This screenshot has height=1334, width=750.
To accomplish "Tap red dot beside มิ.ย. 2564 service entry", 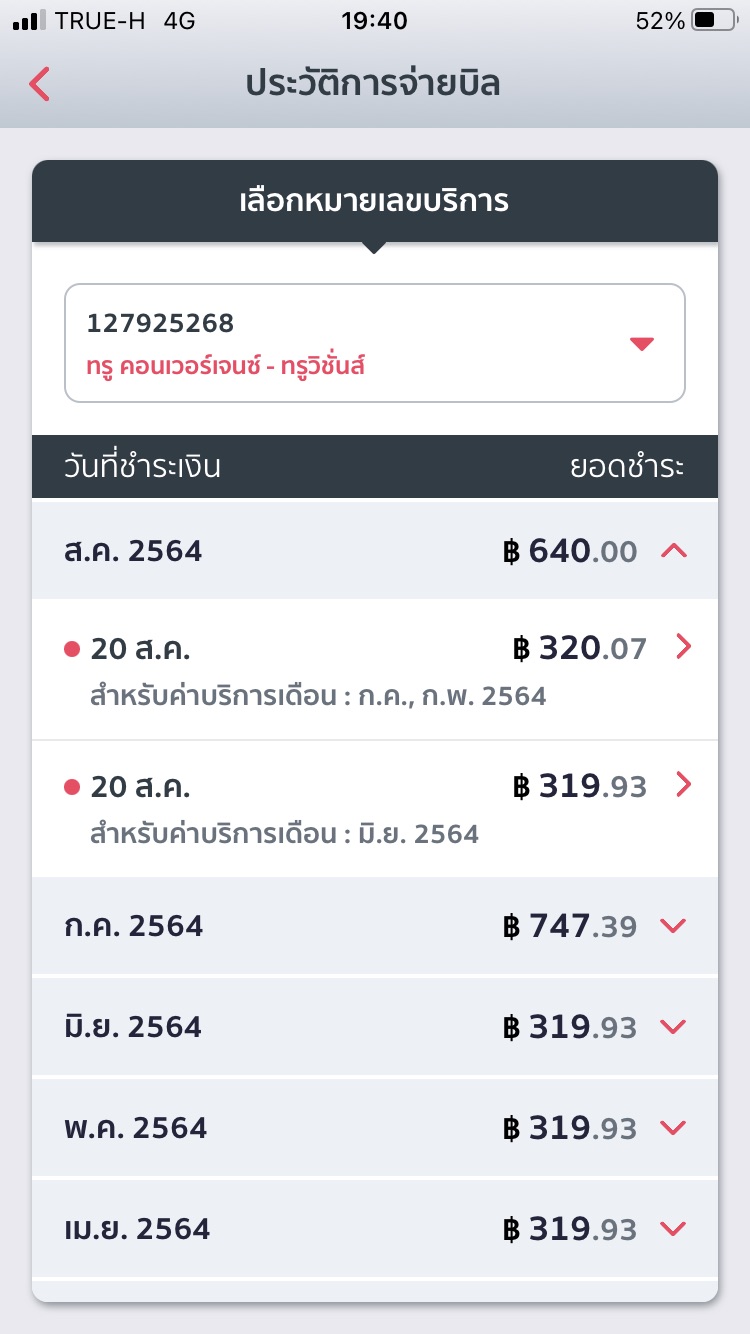I will [72, 788].
